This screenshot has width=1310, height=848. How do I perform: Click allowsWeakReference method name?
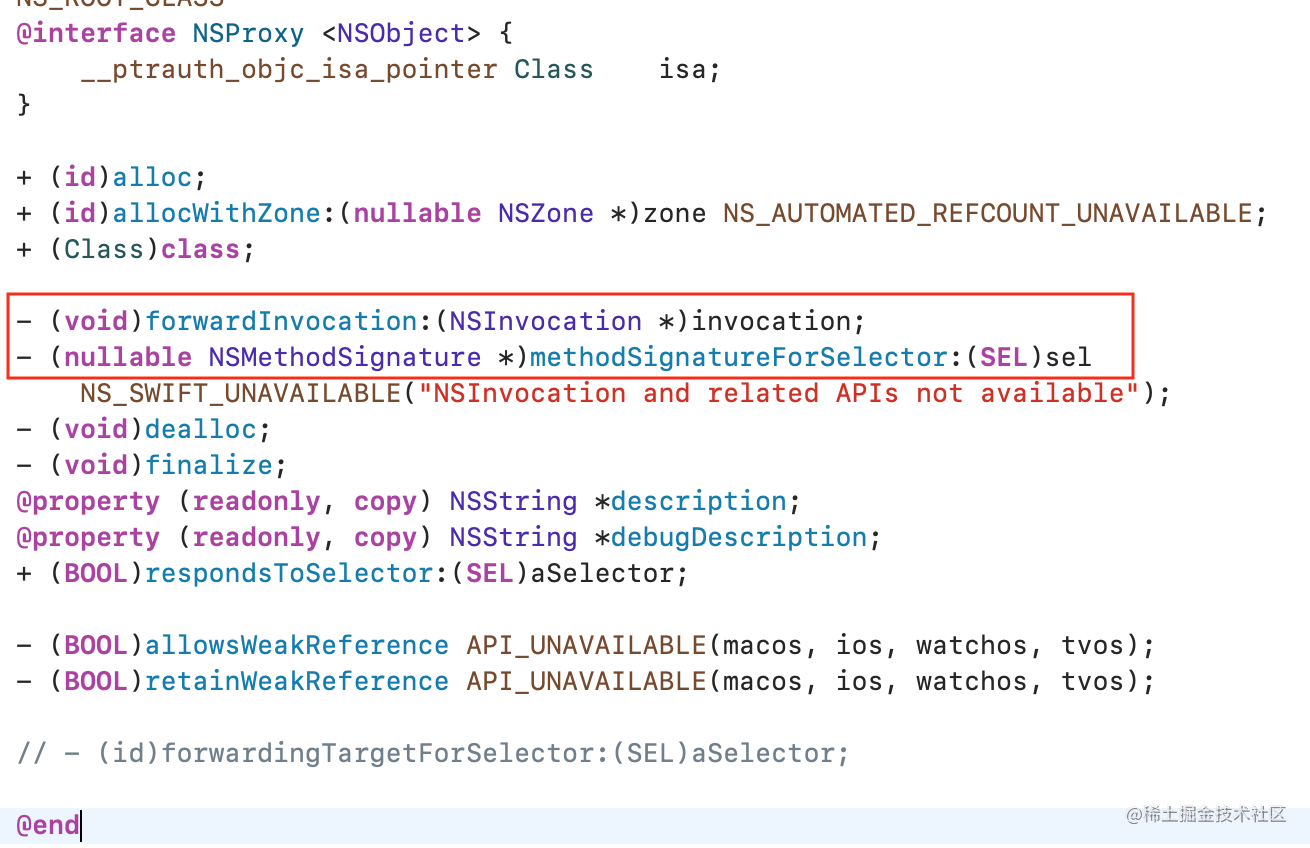[297, 645]
